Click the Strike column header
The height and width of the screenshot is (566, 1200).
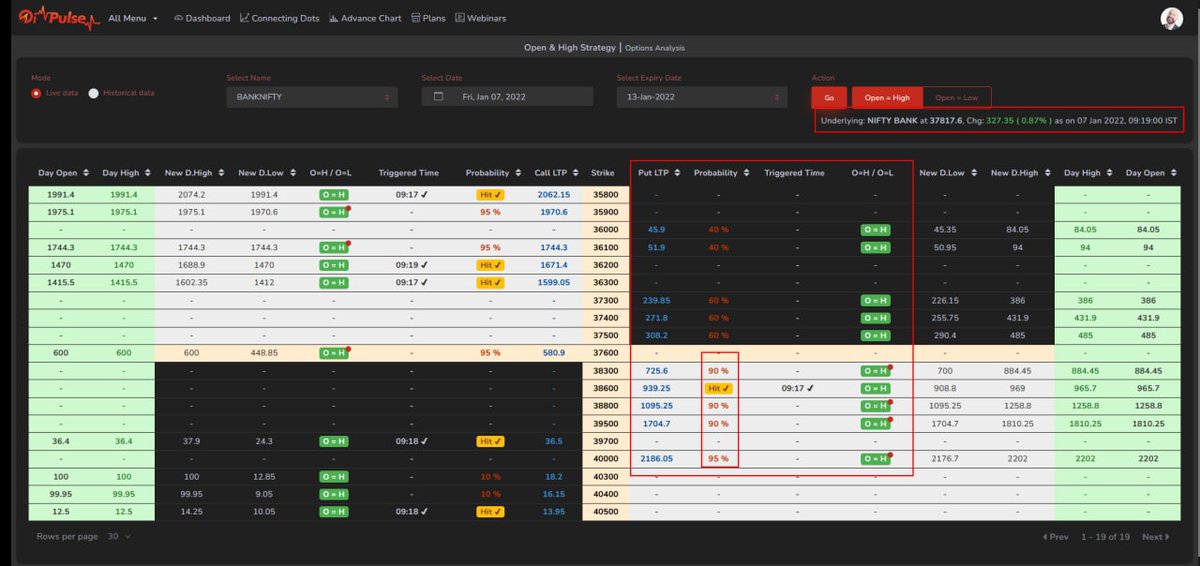point(603,173)
